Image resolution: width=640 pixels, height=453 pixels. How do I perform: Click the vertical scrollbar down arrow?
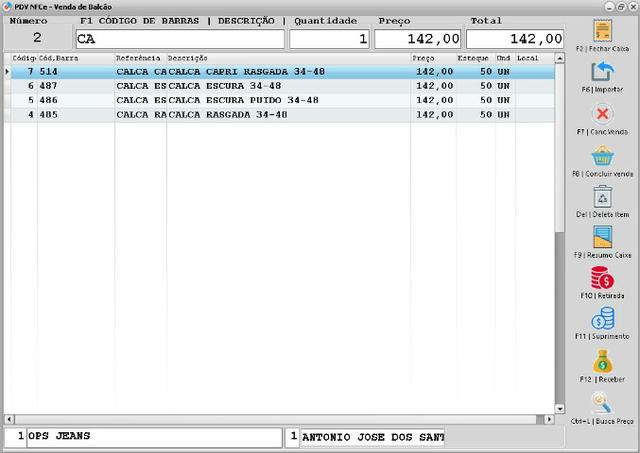pos(560,409)
